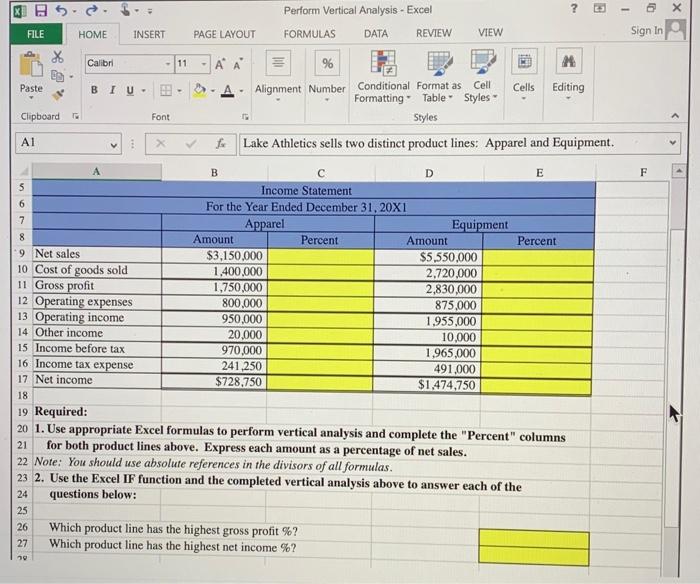Screen dimensions: 700x584
Task: Open Conditional Formatting menu
Action: (x=383, y=77)
